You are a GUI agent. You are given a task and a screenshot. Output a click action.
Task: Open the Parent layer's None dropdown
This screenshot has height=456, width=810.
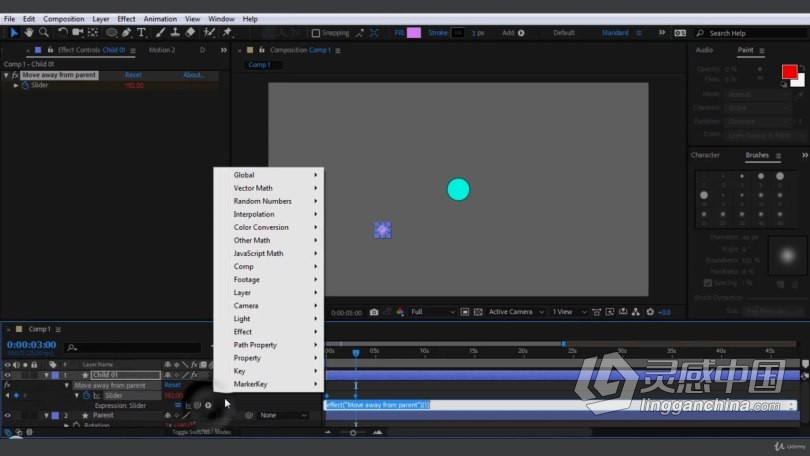283,415
